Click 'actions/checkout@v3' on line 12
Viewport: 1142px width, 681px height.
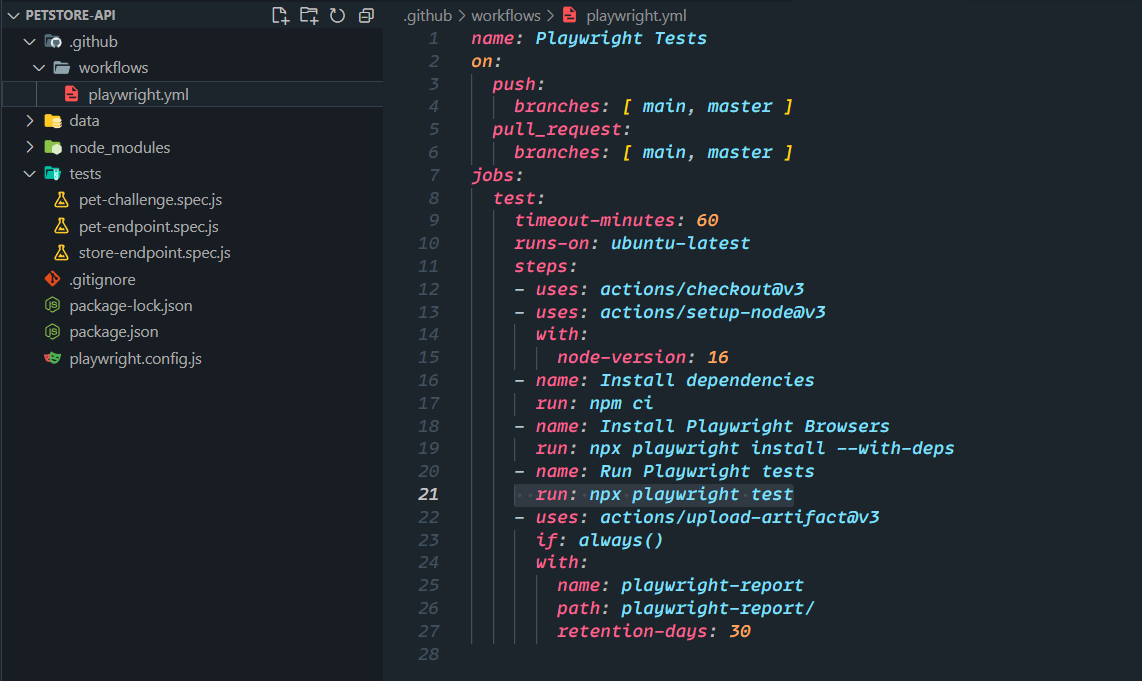701,289
